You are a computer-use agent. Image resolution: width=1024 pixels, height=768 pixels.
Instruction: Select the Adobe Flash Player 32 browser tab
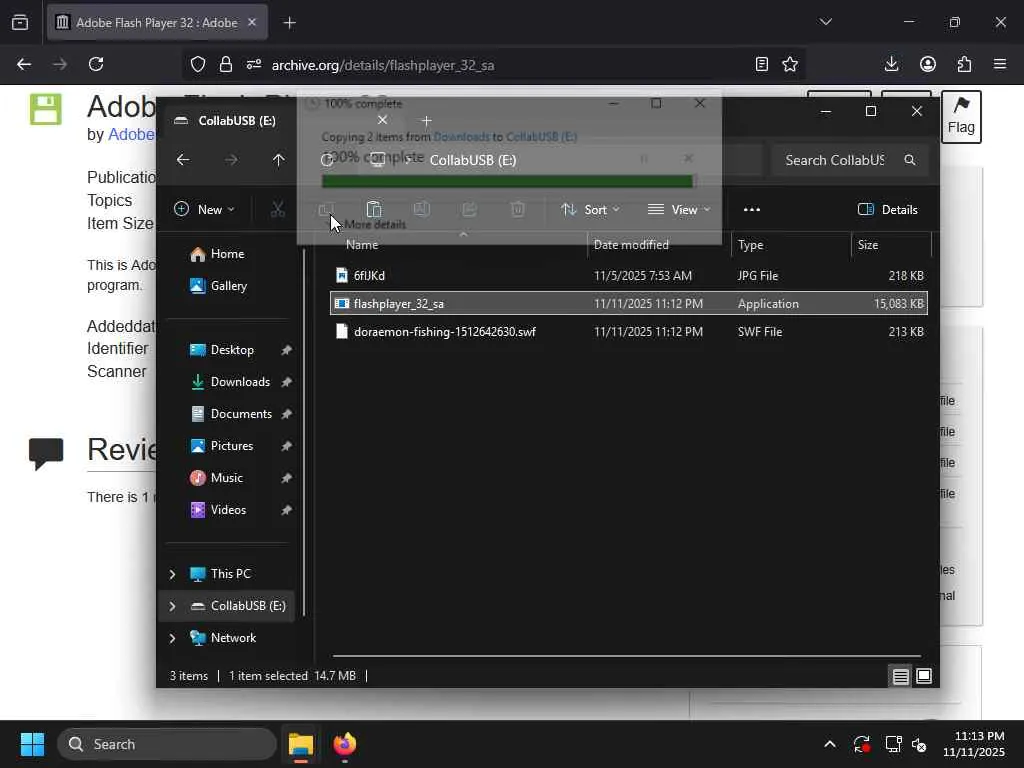coord(157,23)
